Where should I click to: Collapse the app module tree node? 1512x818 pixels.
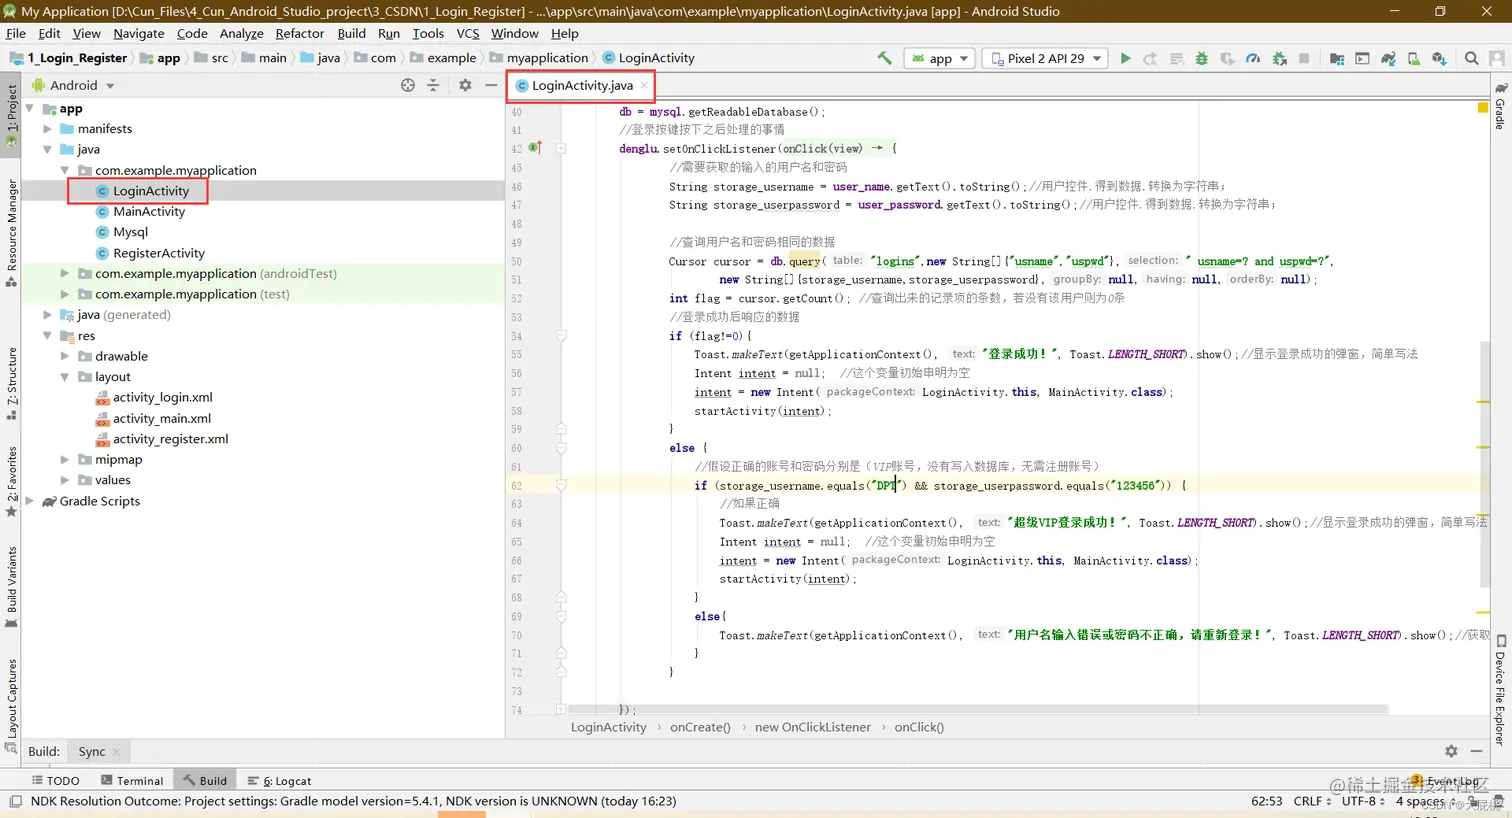click(30, 108)
